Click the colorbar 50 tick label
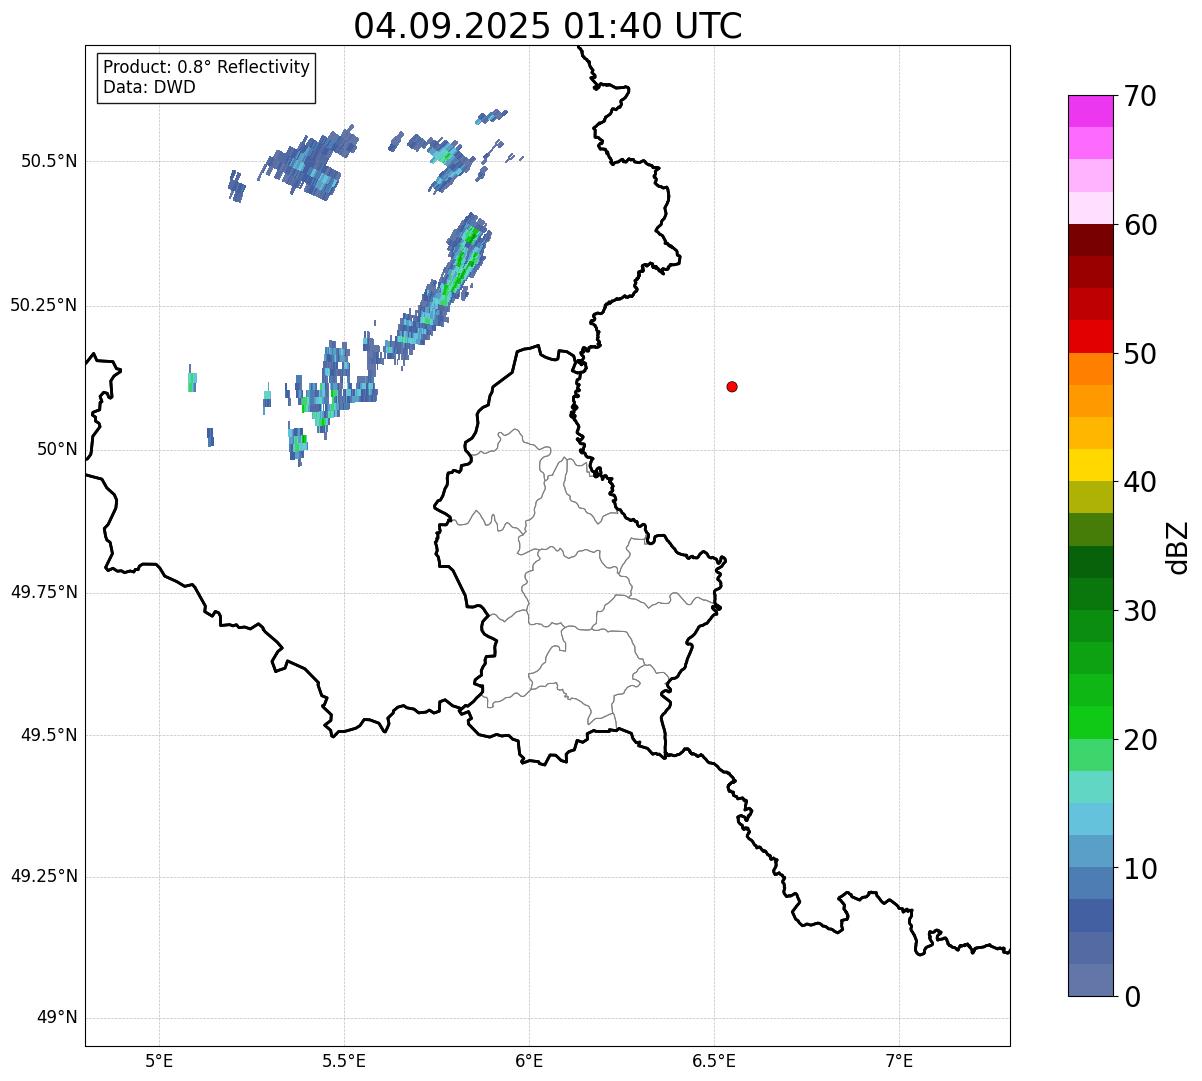The image size is (1202, 1081). click(1140, 354)
